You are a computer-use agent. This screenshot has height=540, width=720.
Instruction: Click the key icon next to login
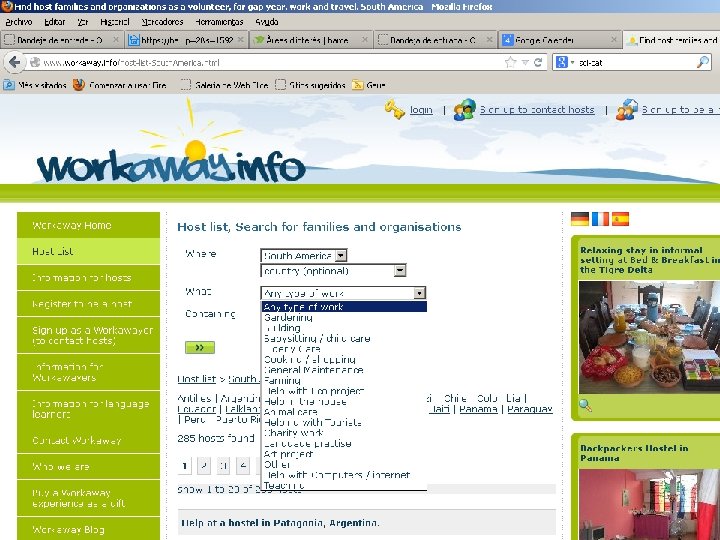(x=394, y=109)
